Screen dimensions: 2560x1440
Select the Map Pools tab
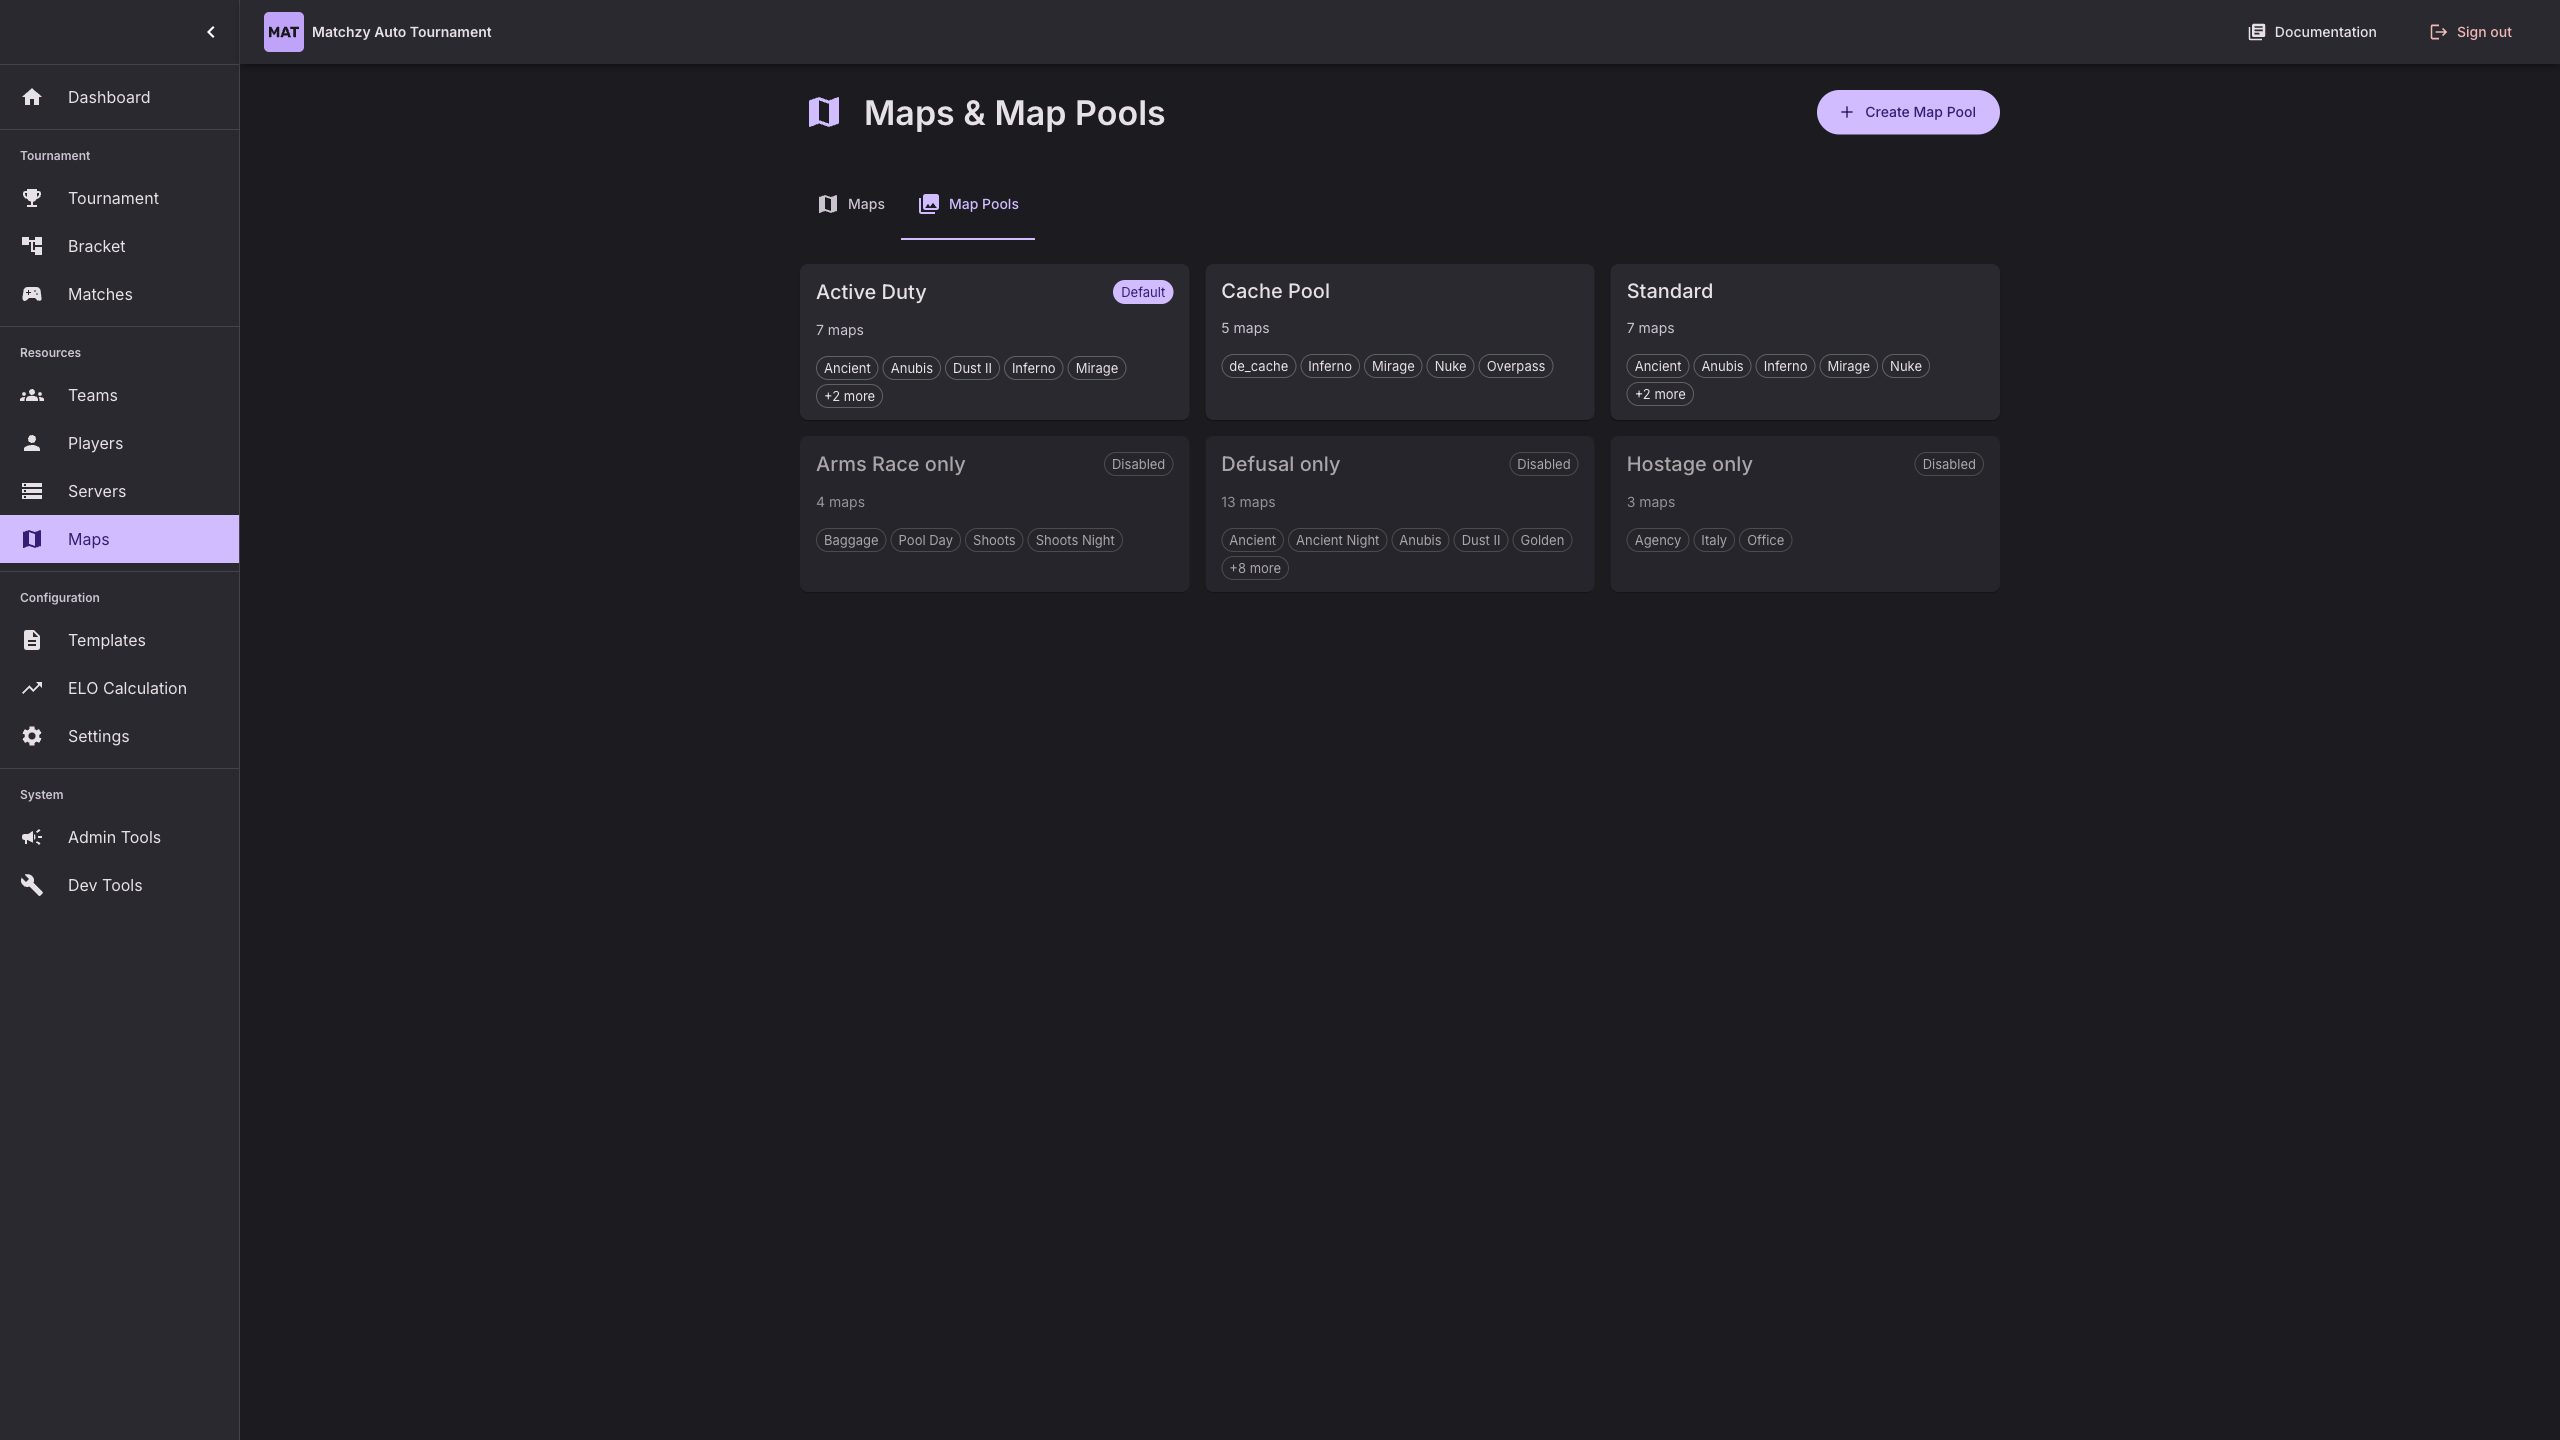coord(967,204)
